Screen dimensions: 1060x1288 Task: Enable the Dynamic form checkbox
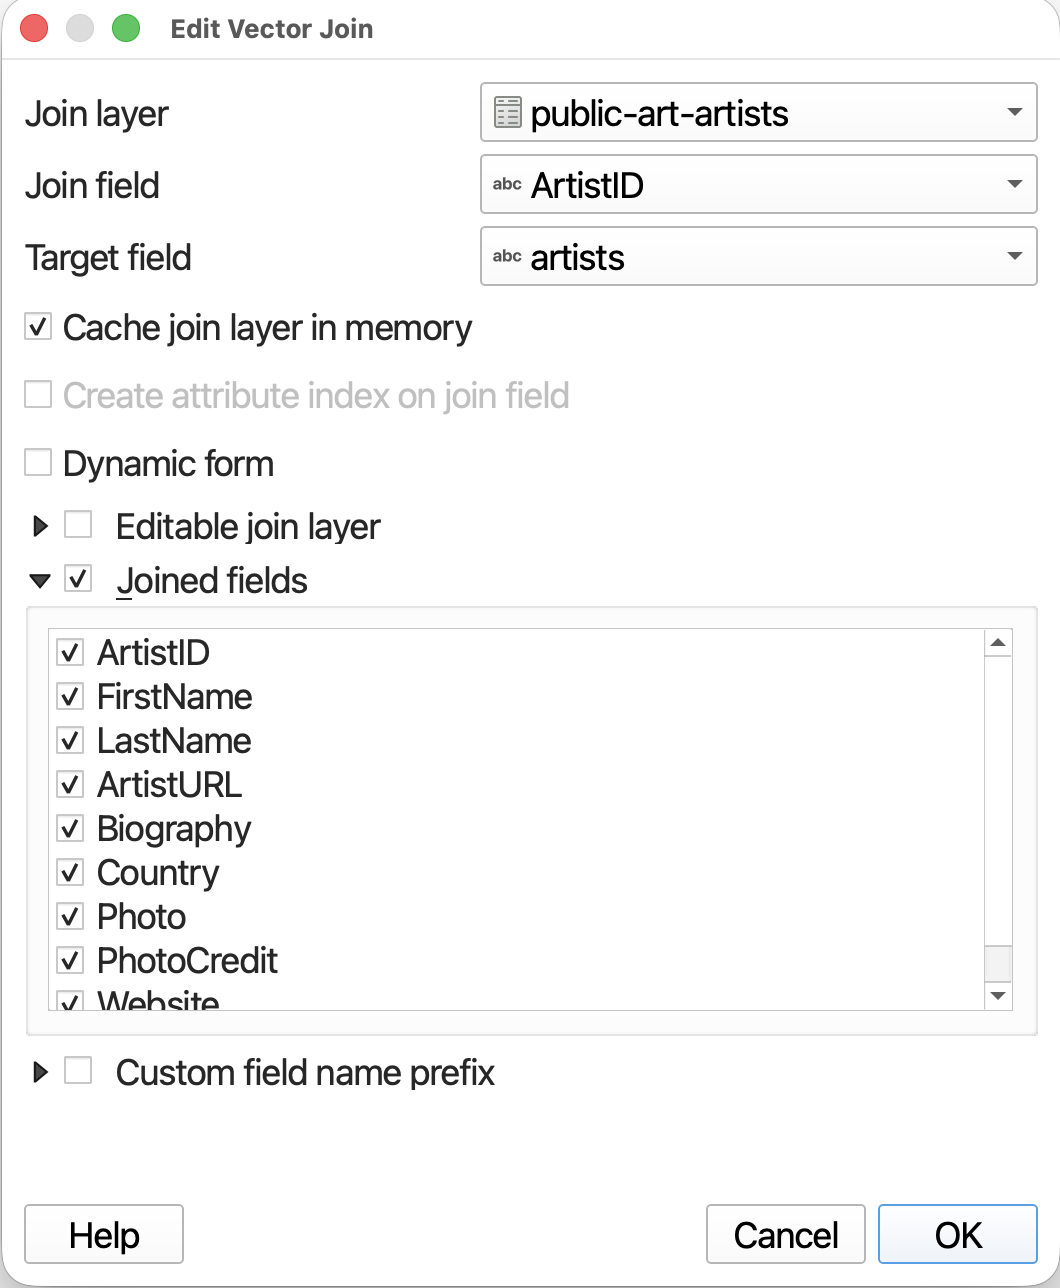click(x=38, y=463)
